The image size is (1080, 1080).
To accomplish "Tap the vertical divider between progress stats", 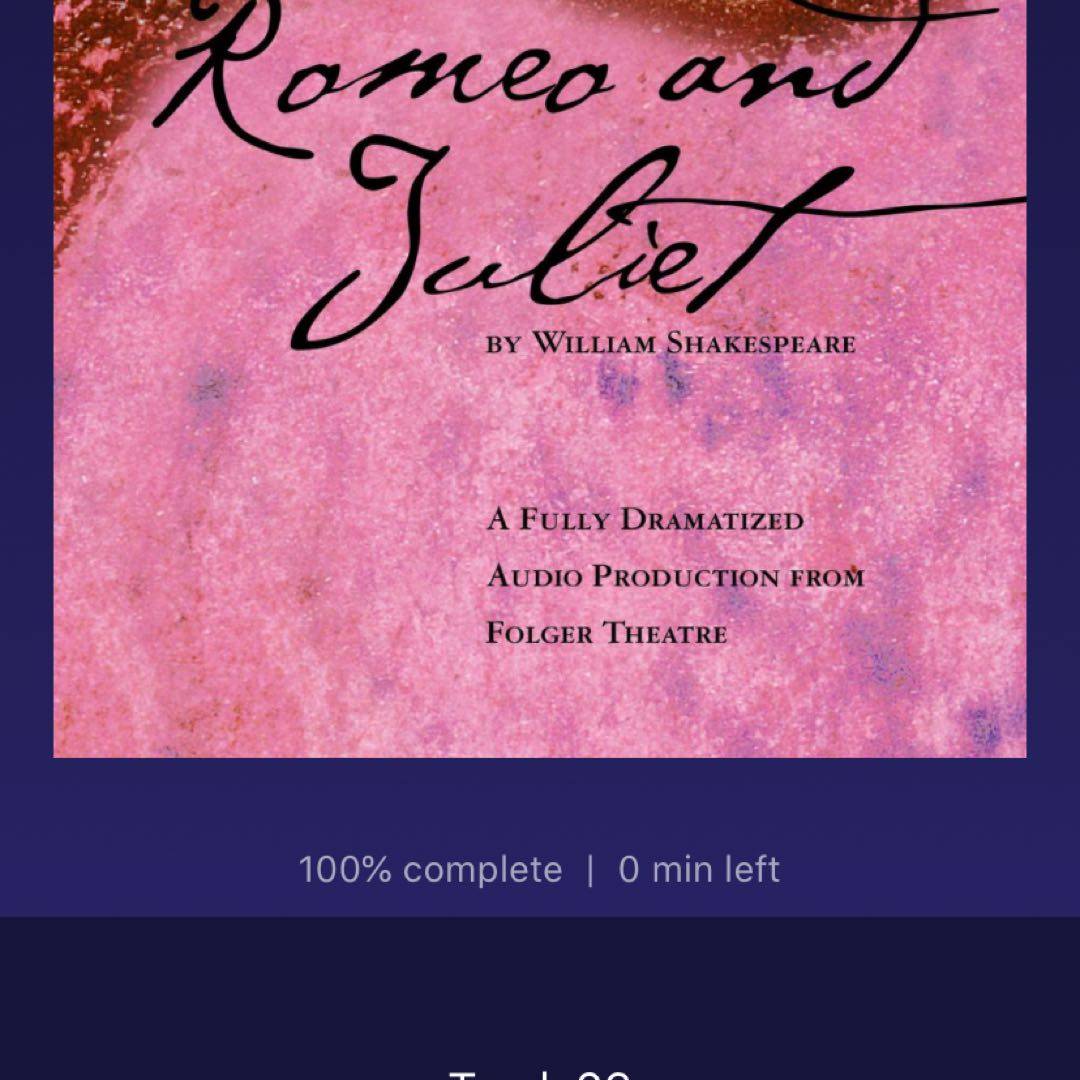I will [x=590, y=870].
